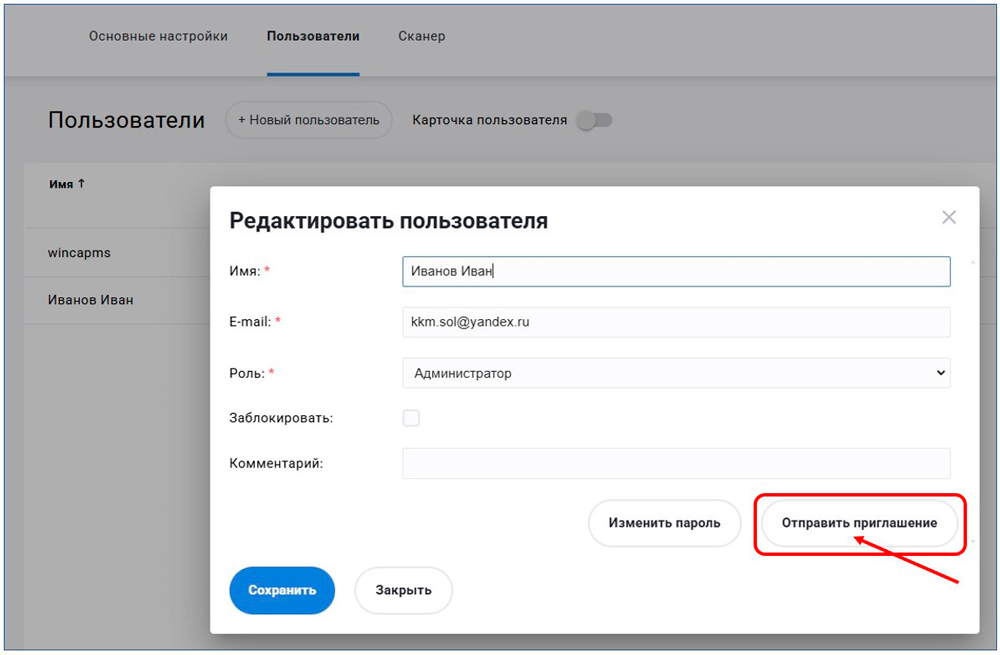Switch to the Сканер tab
This screenshot has width=1000, height=655.
(x=421, y=36)
